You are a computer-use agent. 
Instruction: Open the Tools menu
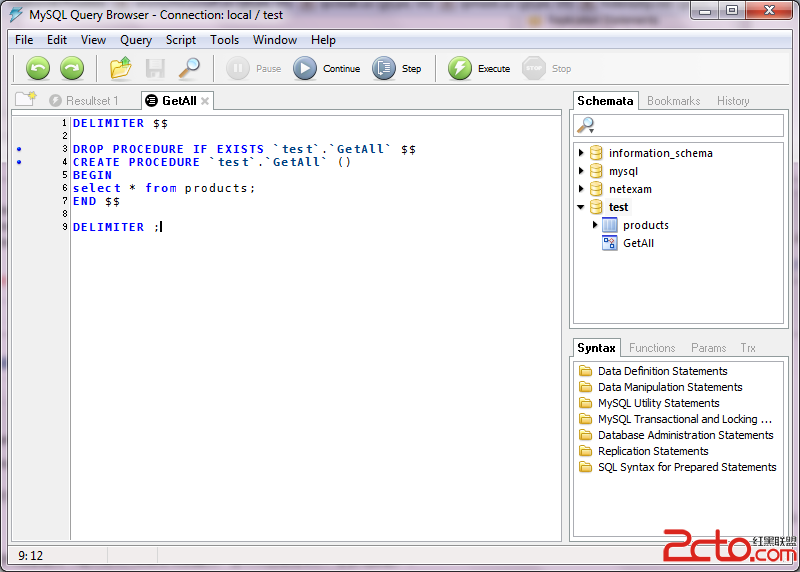coord(224,40)
